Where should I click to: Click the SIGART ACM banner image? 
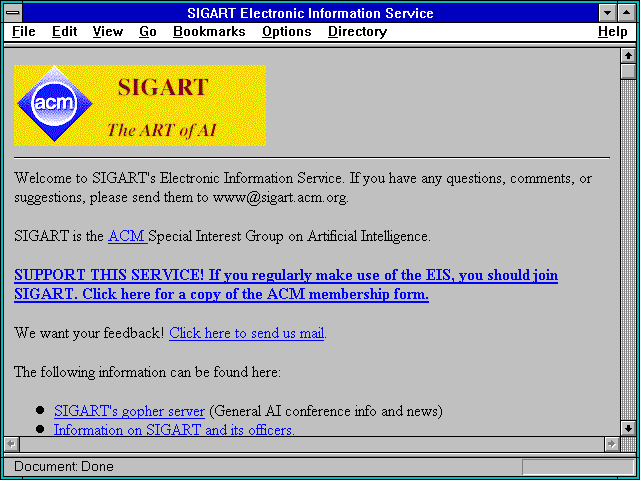pyautogui.click(x=140, y=105)
